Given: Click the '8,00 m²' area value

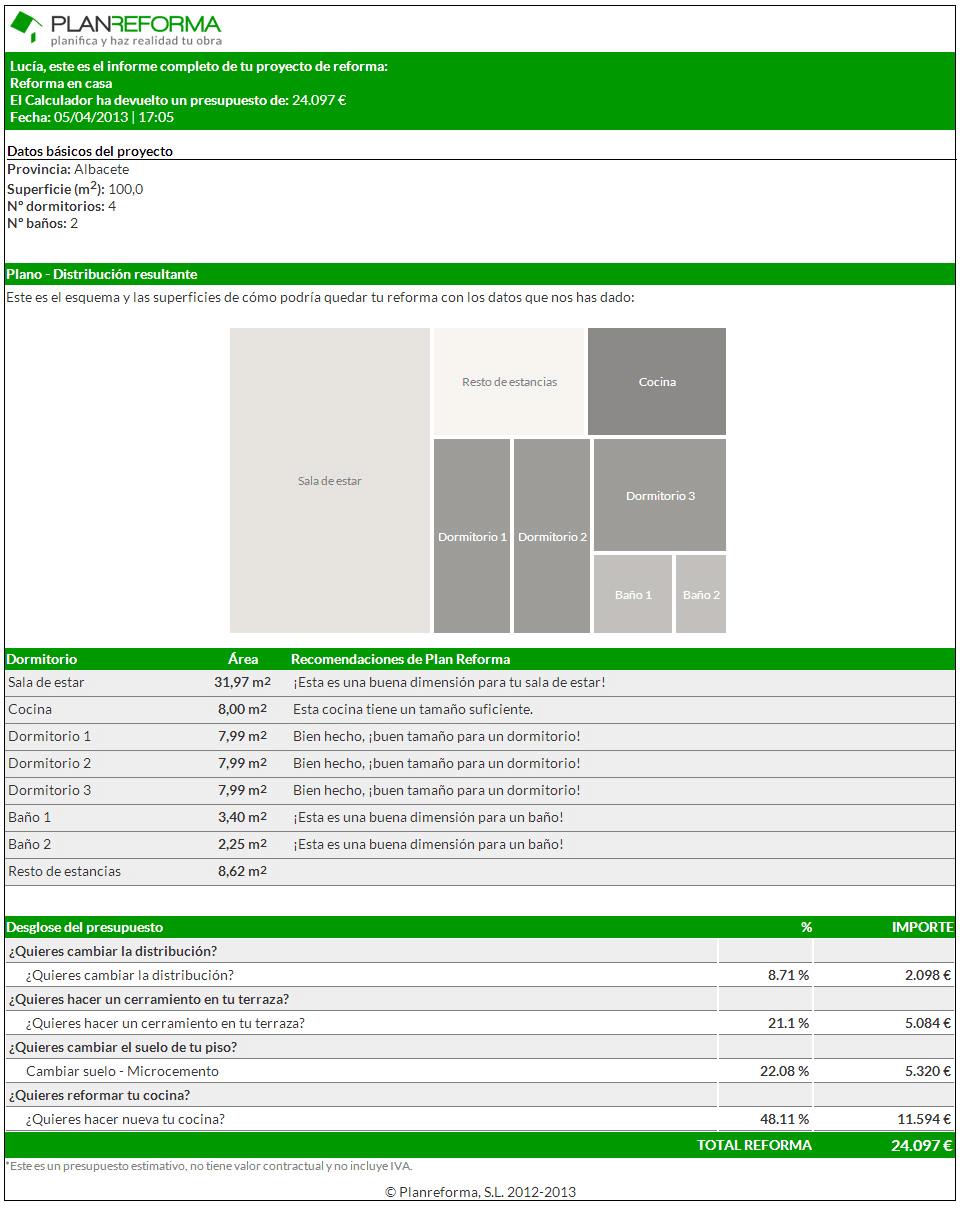Looking at the screenshot, I should coord(242,709).
